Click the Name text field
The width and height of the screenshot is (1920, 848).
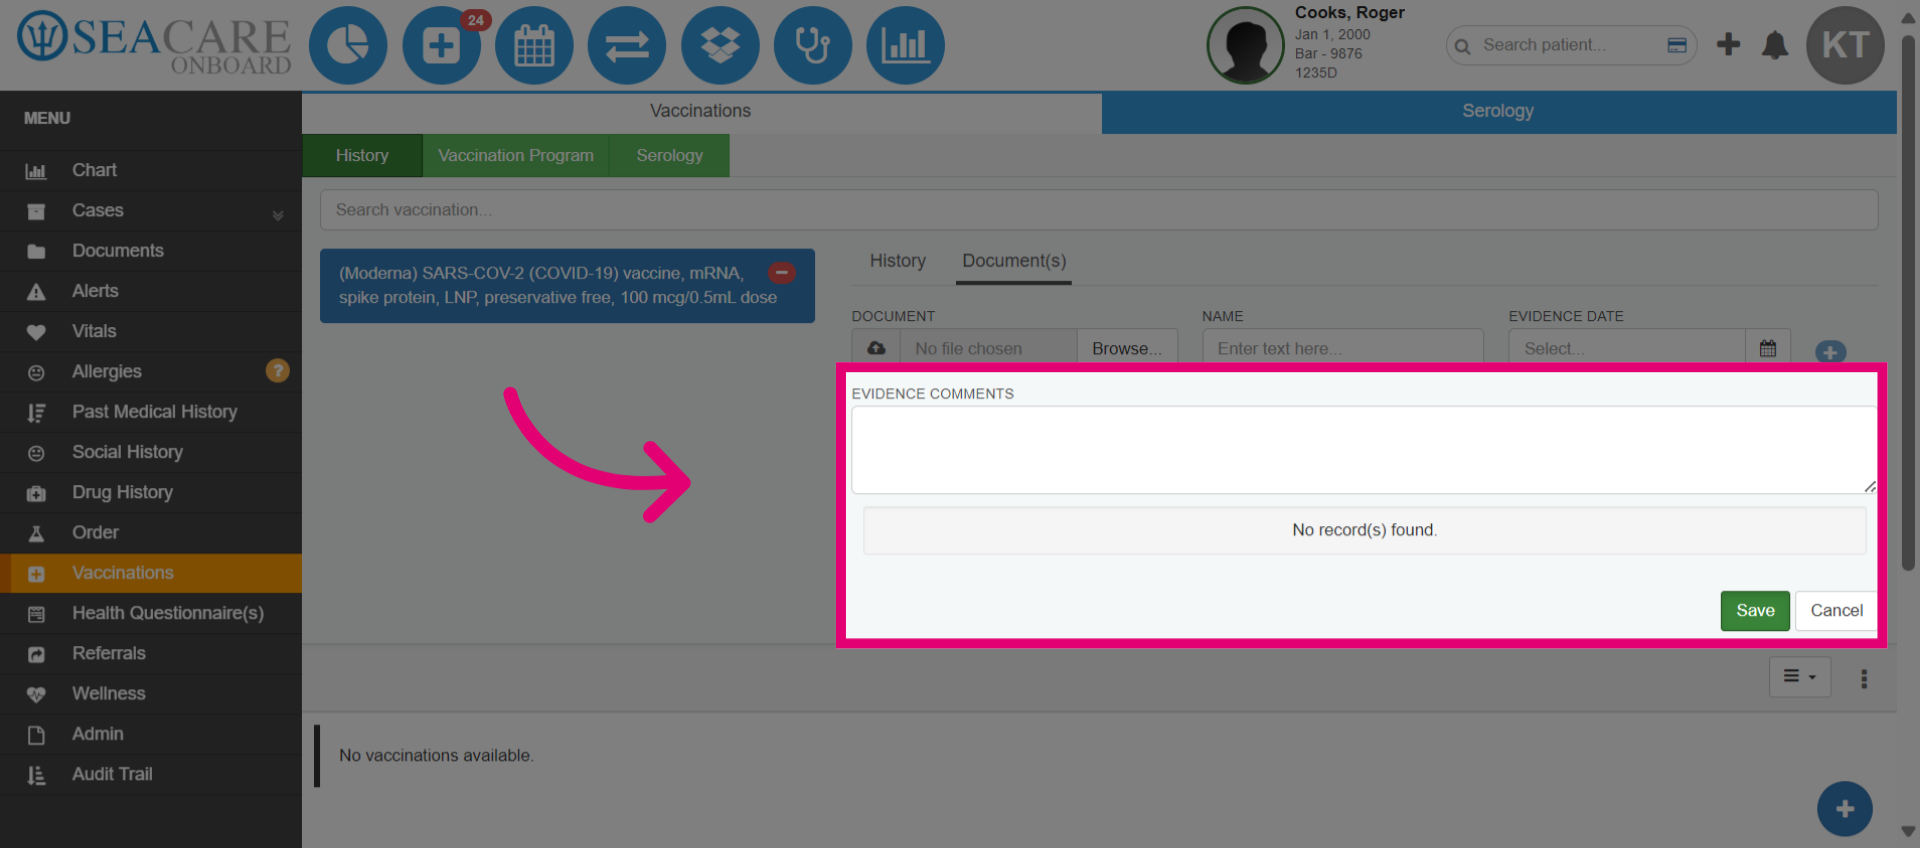pyautogui.click(x=1343, y=348)
